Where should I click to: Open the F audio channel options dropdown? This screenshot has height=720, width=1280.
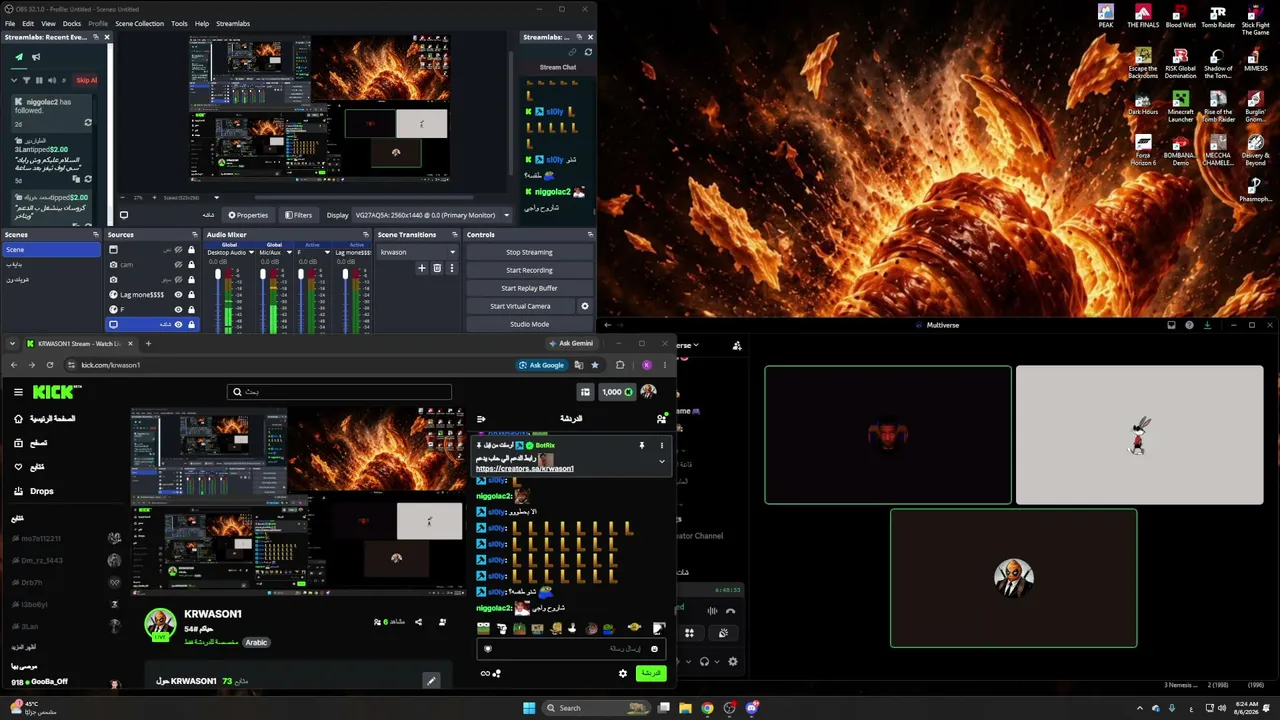(328, 252)
